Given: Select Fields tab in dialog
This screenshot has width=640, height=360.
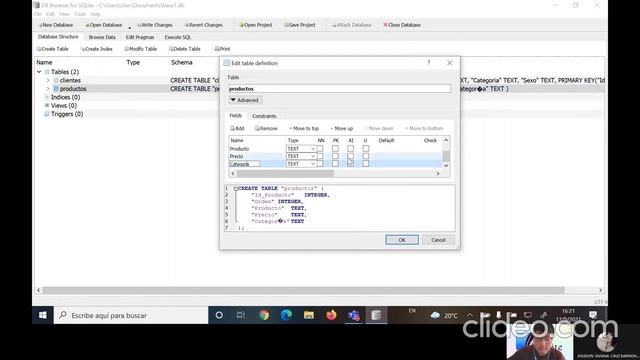Looking at the screenshot, I should (236, 116).
